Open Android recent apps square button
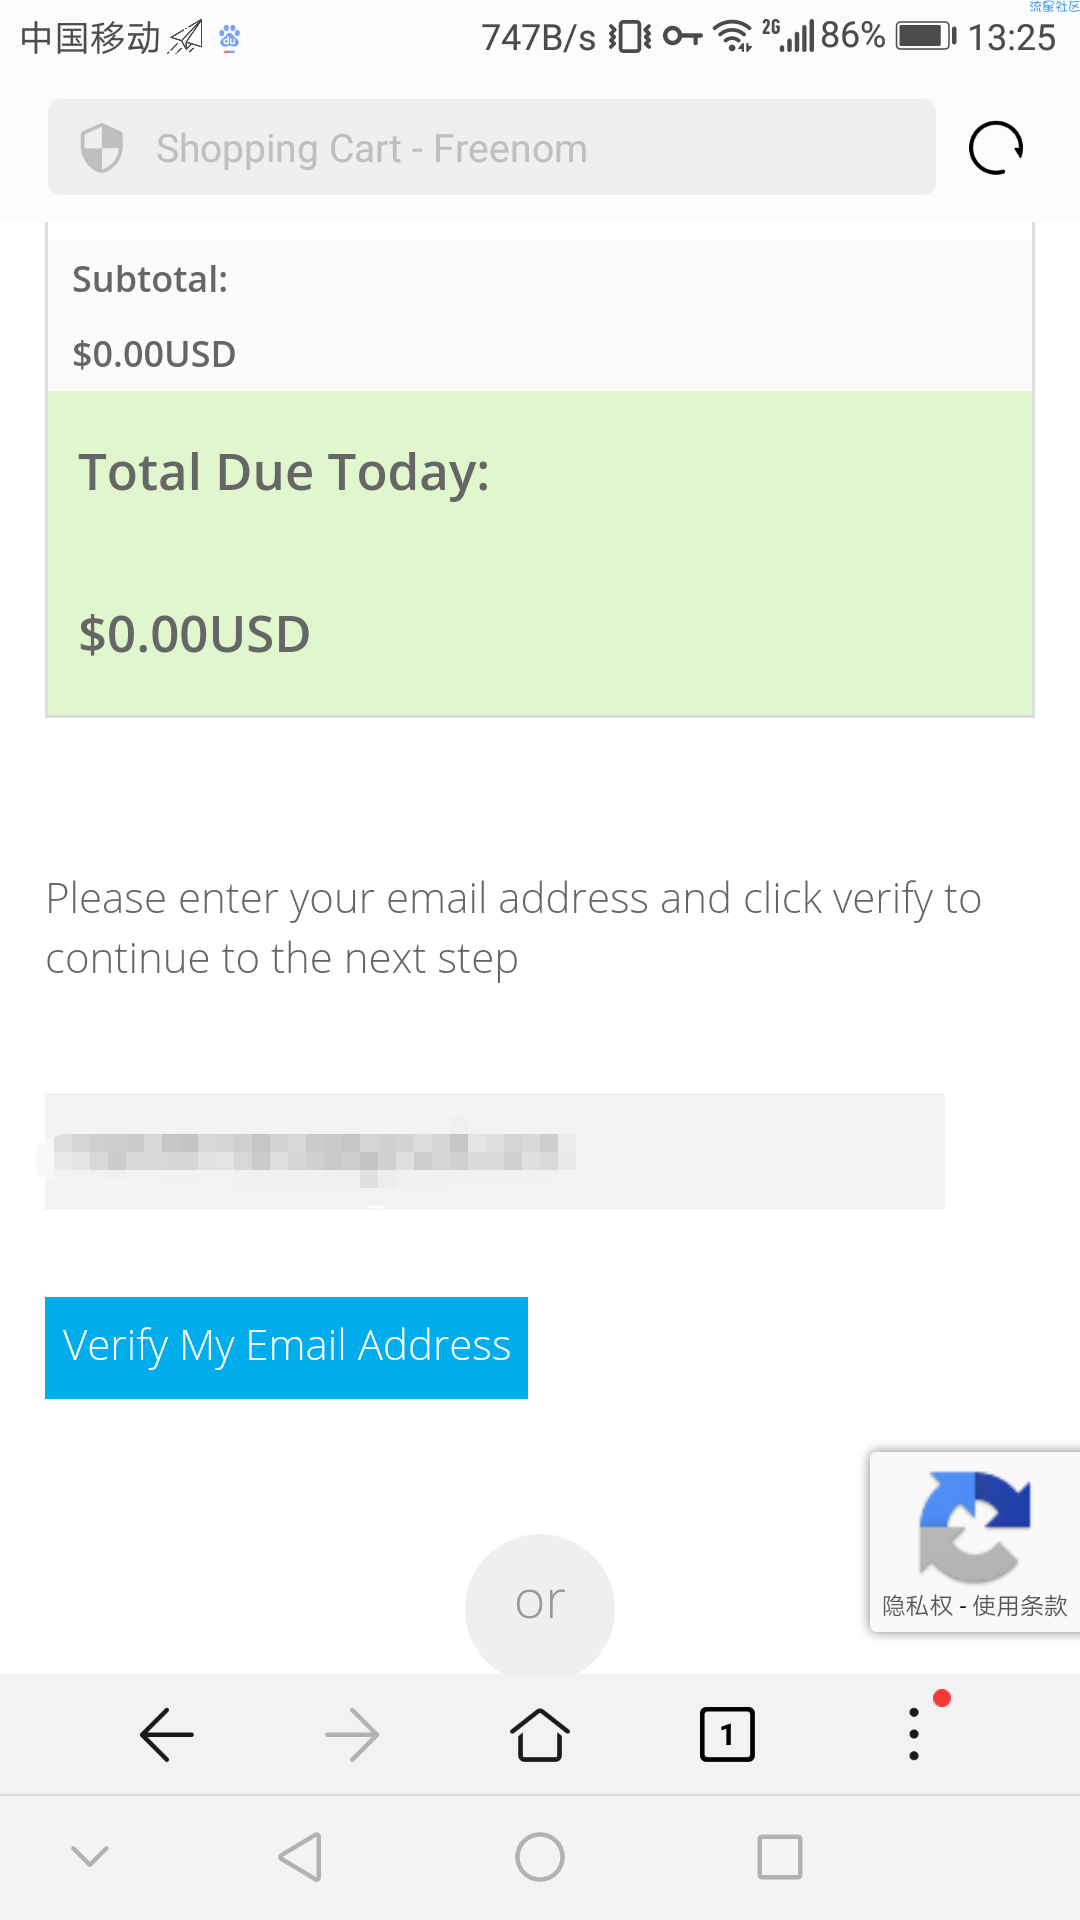This screenshot has height=1920, width=1080. click(x=780, y=1857)
